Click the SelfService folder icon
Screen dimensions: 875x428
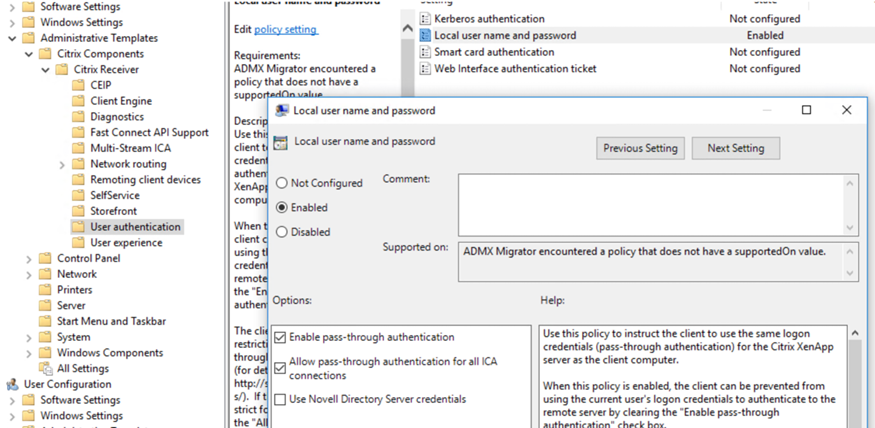[78, 195]
